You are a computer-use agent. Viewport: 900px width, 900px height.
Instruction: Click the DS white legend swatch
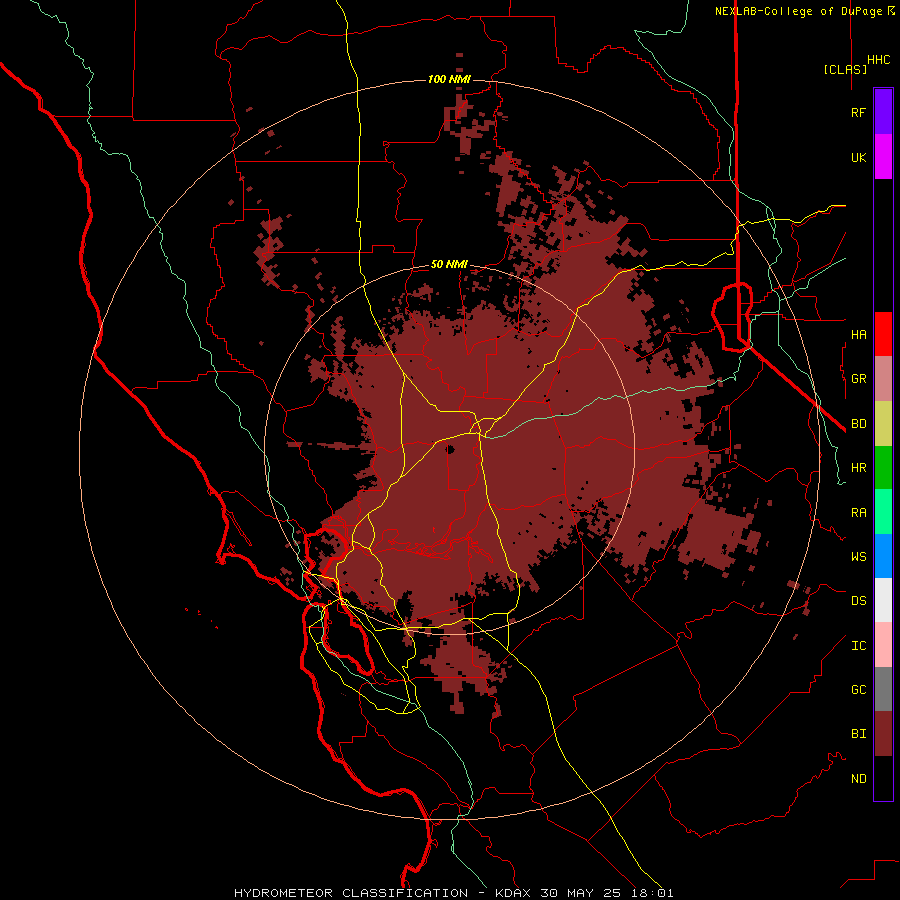coord(883,600)
